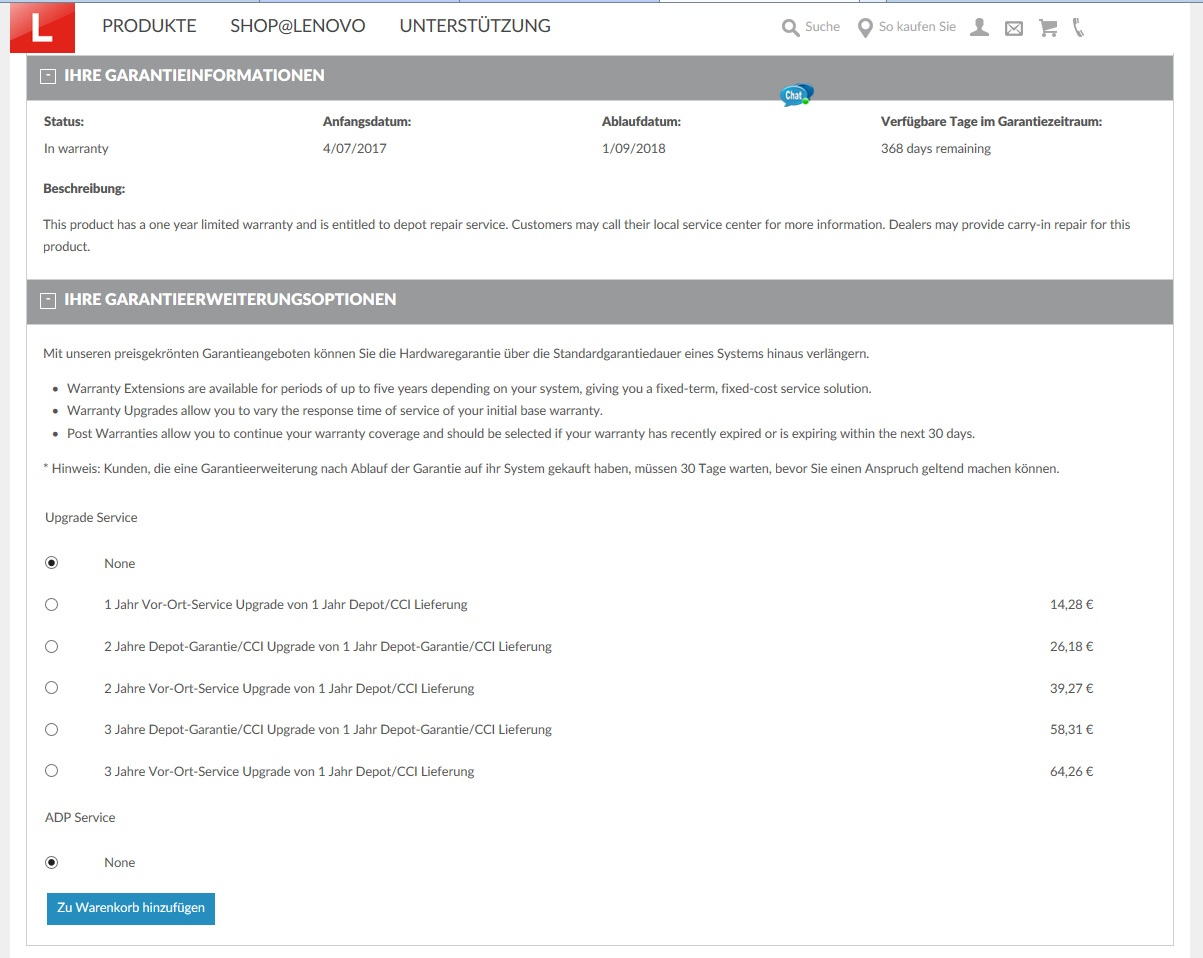Open the Chat bubble icon

click(796, 95)
